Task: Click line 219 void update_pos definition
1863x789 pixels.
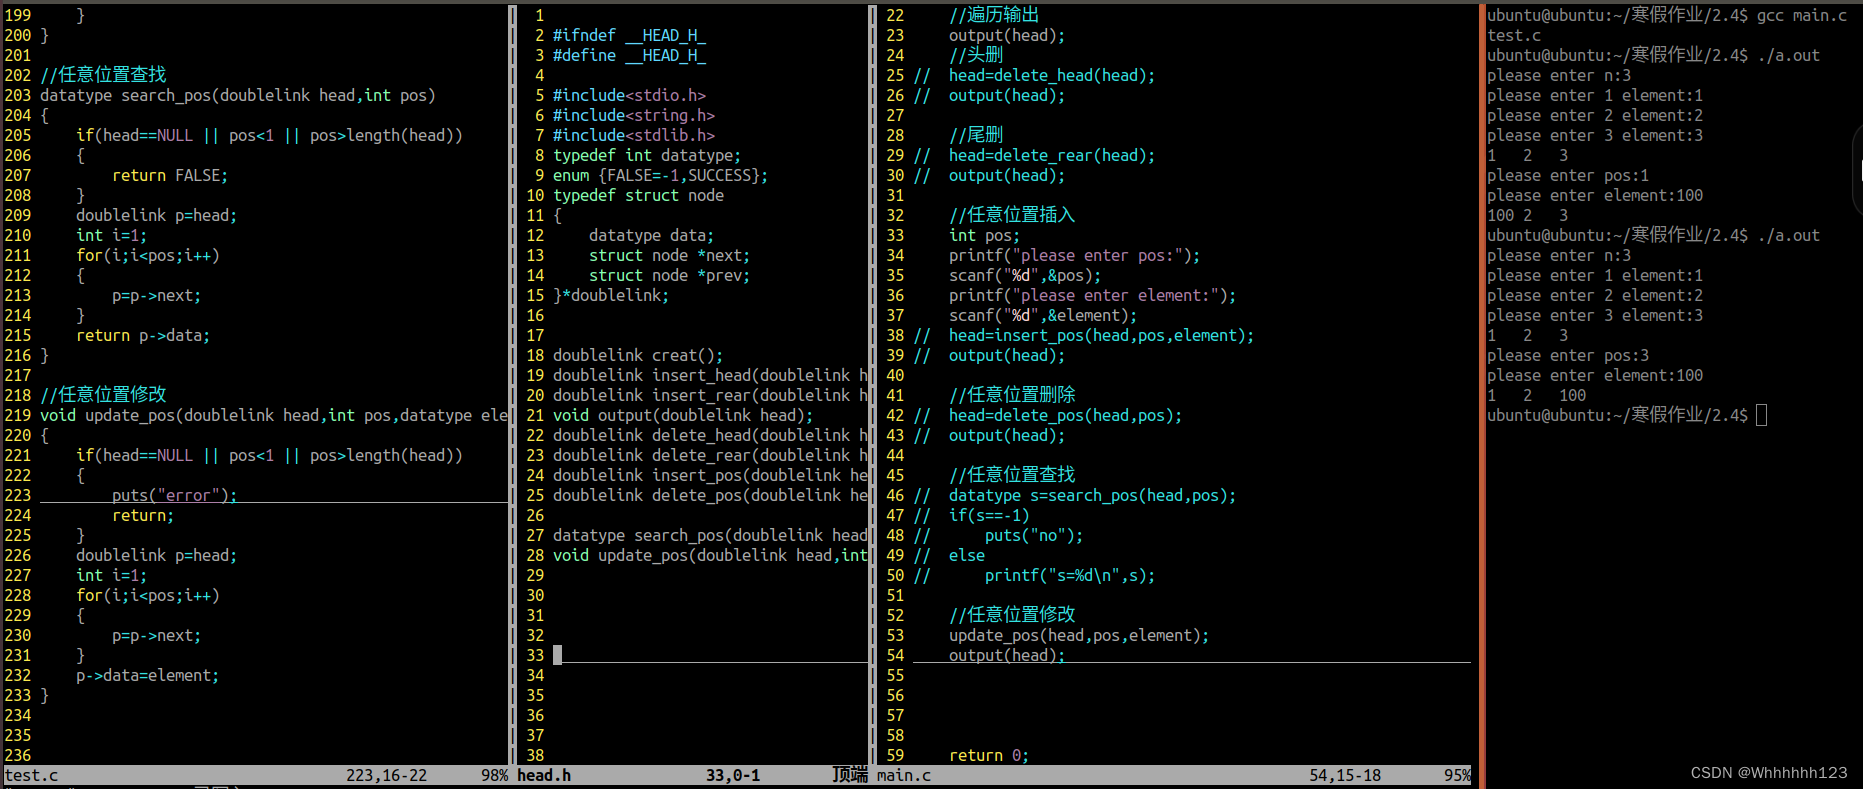Action: click(274, 415)
